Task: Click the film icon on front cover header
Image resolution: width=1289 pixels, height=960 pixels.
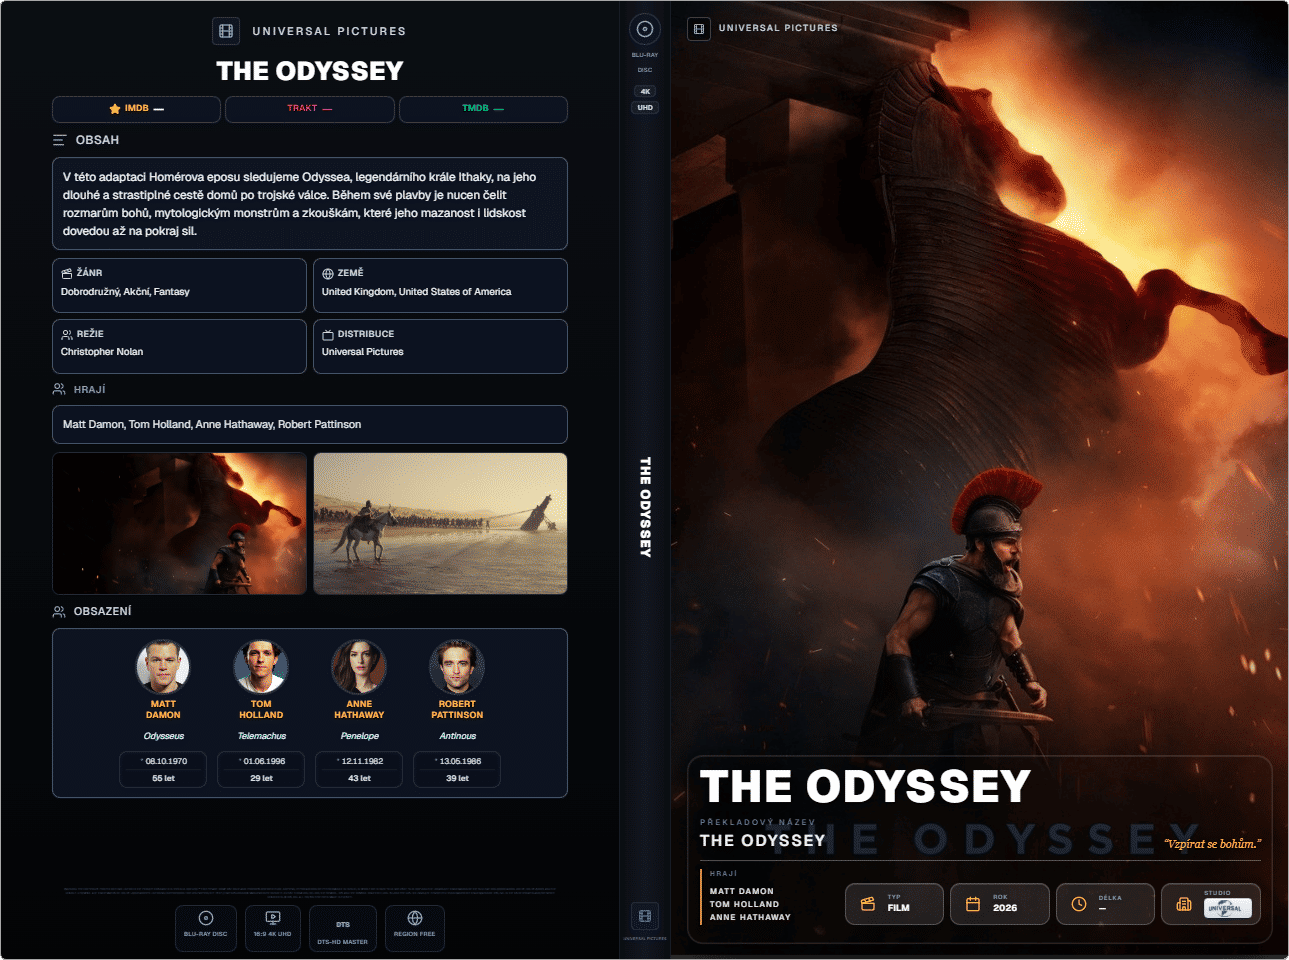Action: [x=699, y=29]
